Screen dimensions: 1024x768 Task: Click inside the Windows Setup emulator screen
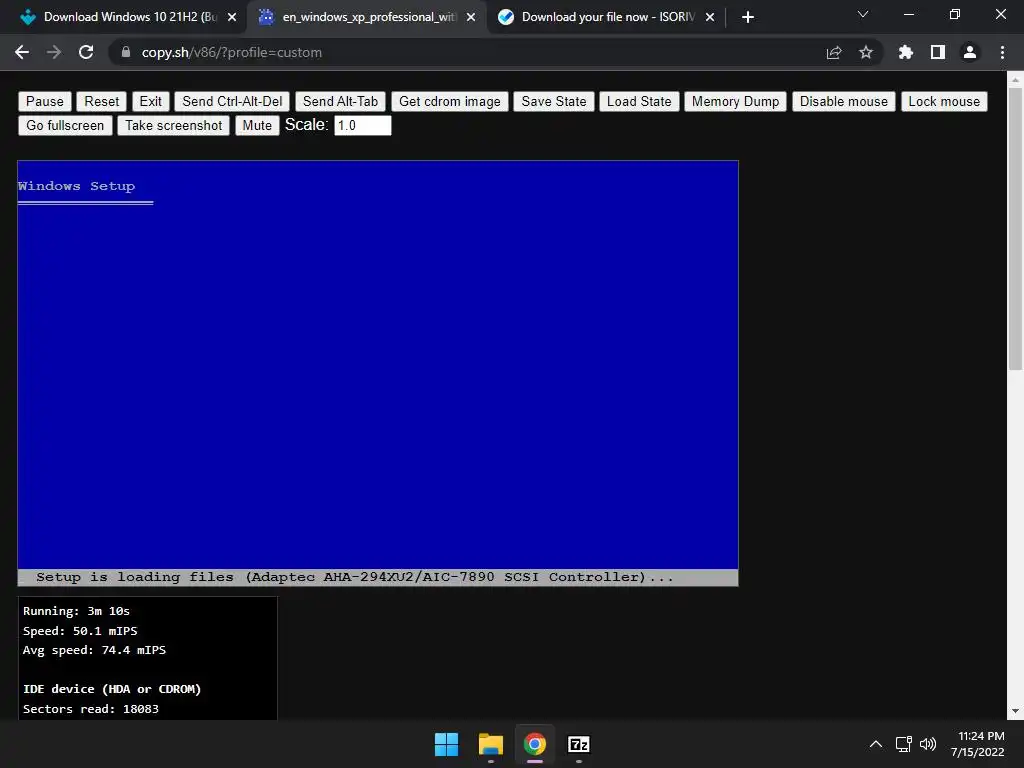[x=377, y=373]
